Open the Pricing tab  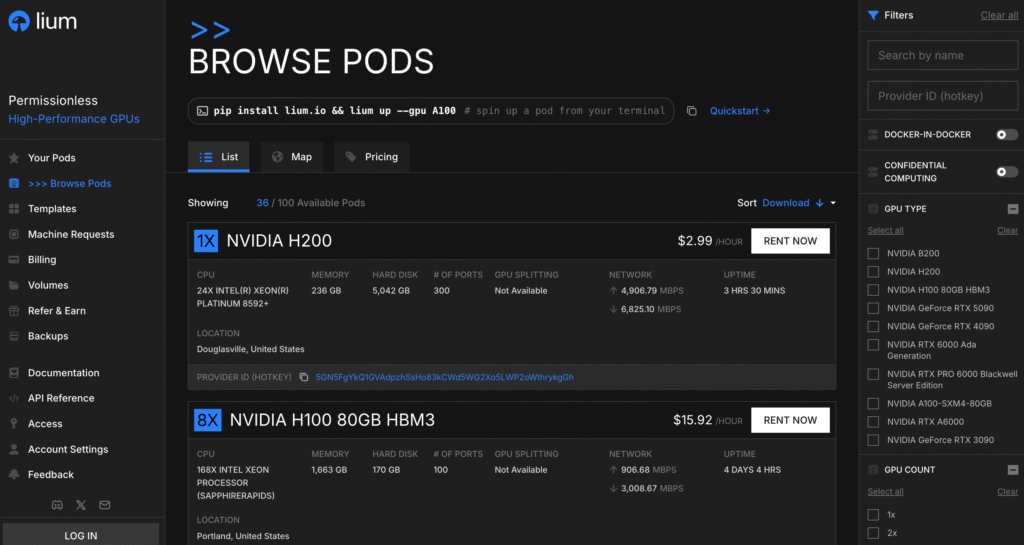pyautogui.click(x=371, y=157)
